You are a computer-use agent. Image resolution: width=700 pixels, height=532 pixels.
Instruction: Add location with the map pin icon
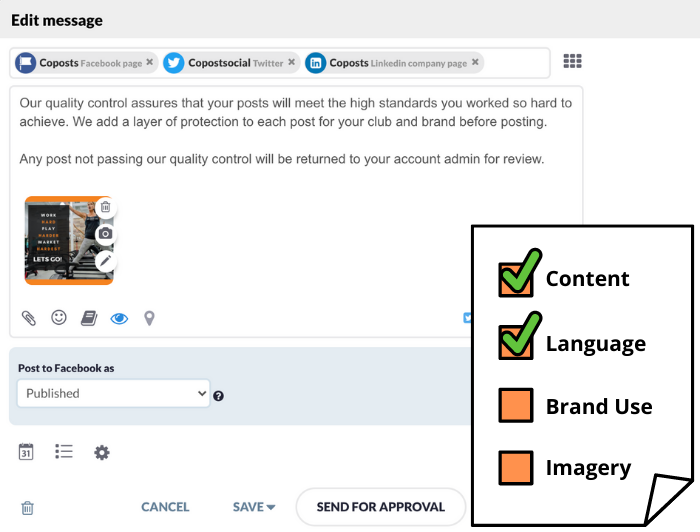pyautogui.click(x=149, y=318)
